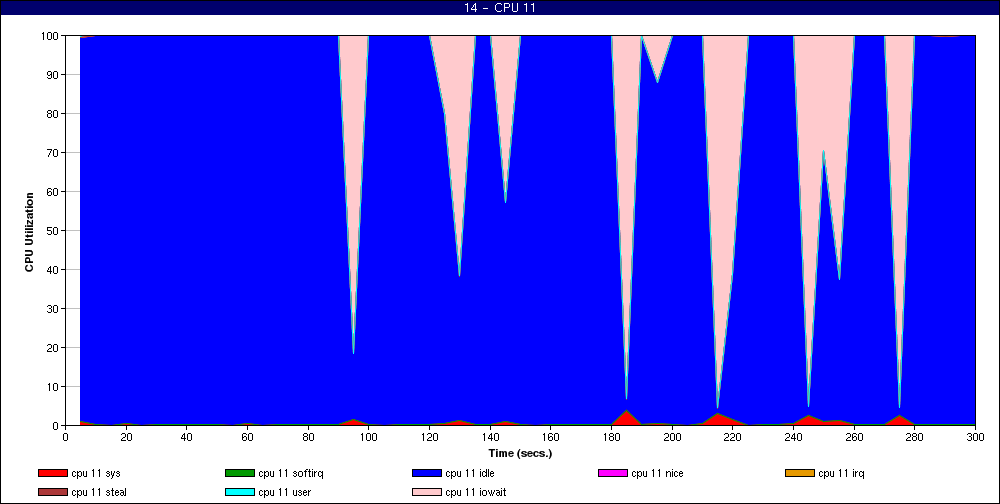Select the 'cpu 11 irq' legend label
Image resolution: width=1000 pixels, height=504 pixels.
tap(841, 474)
